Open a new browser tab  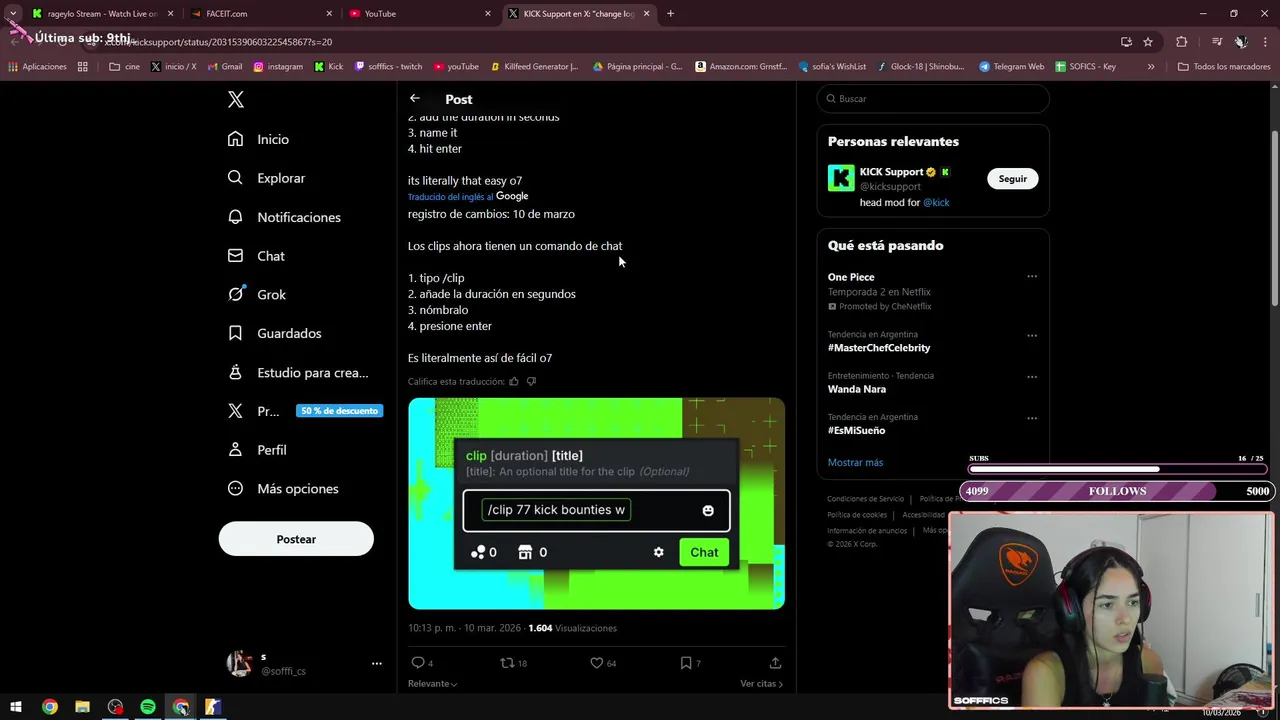click(x=670, y=14)
